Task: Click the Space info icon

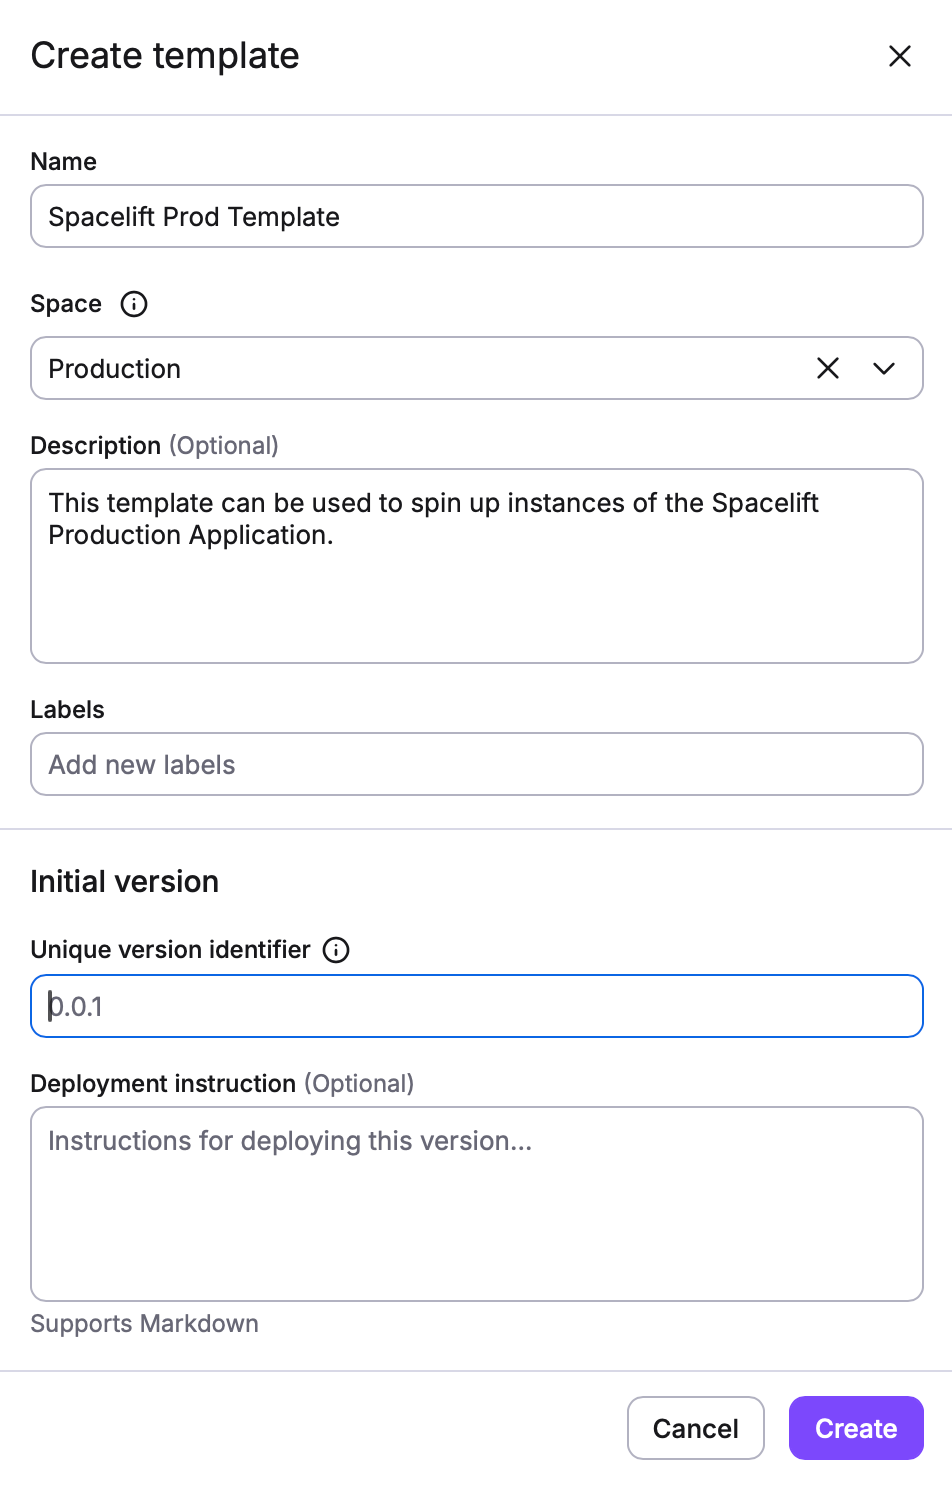Action: (134, 304)
